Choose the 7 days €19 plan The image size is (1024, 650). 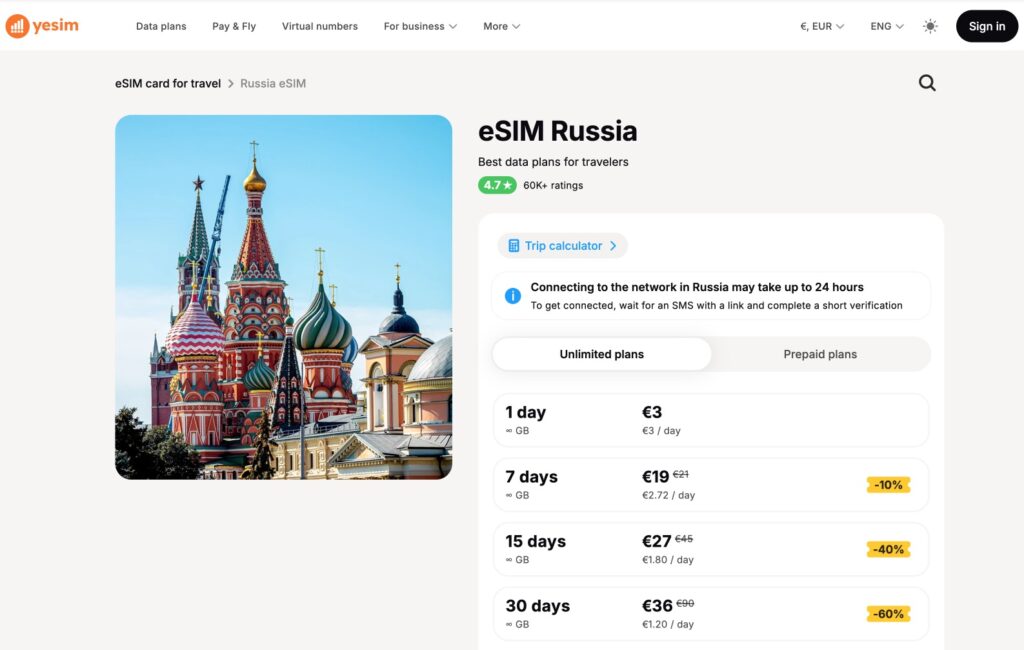click(711, 485)
